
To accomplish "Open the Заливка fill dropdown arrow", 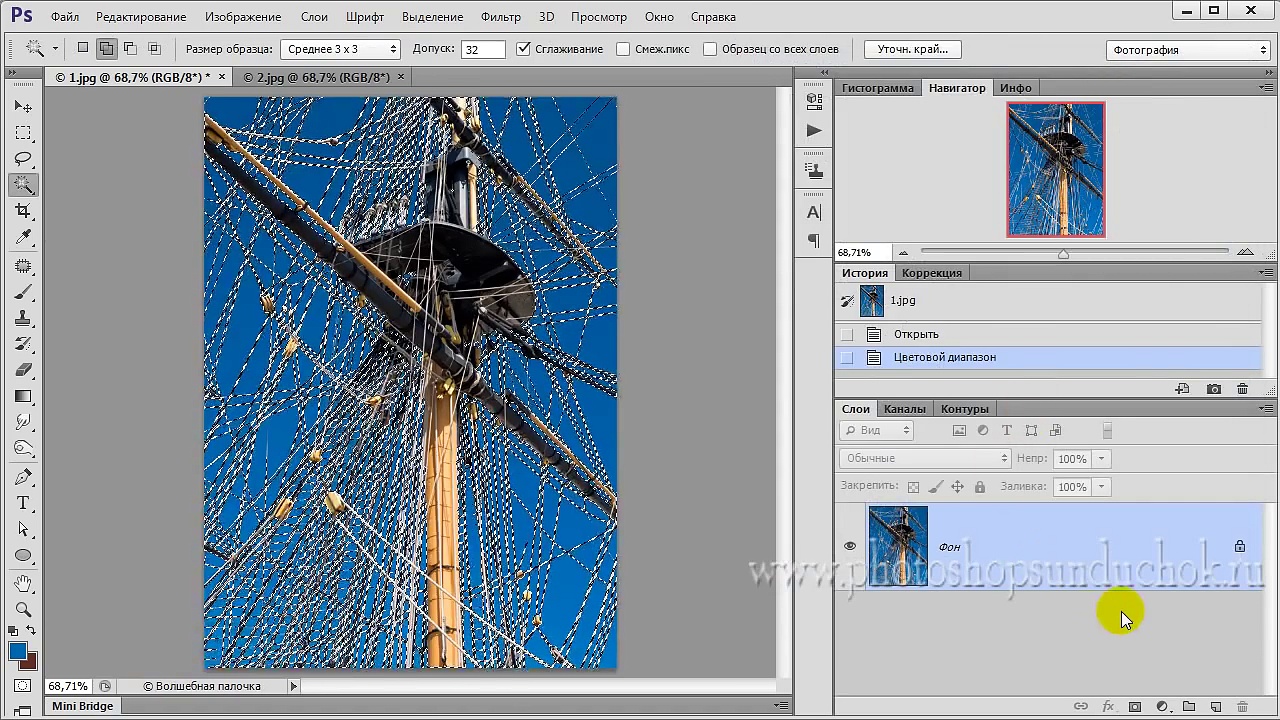I will [1101, 487].
